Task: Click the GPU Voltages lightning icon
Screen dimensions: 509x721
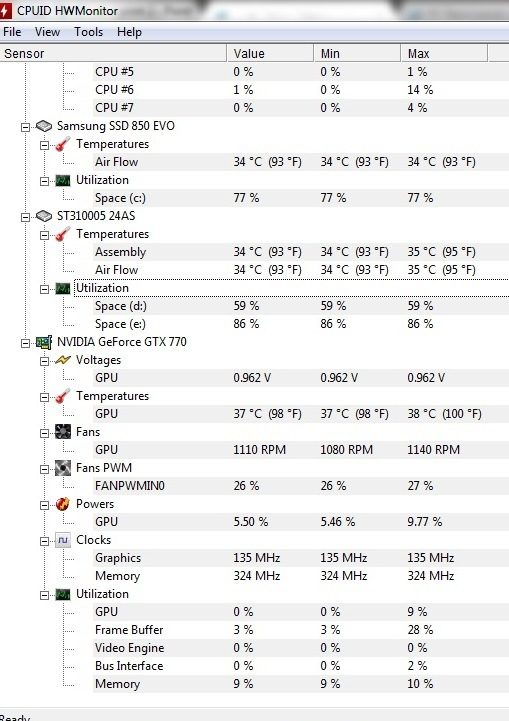Action: point(63,360)
